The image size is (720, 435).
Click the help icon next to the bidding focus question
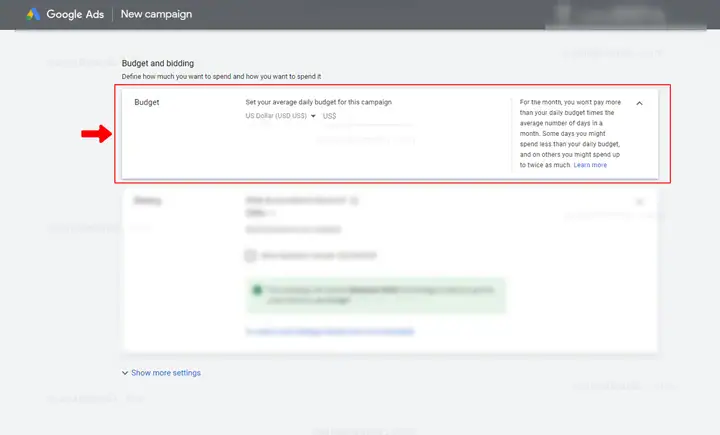click(x=354, y=200)
